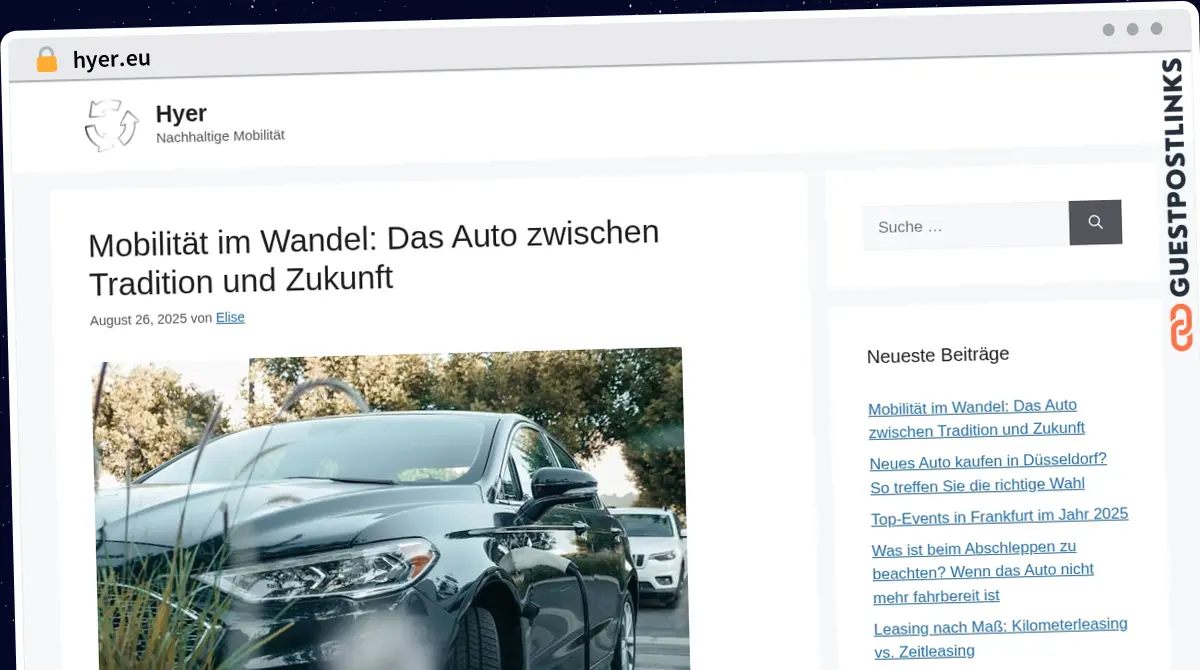The height and width of the screenshot is (670, 1200).
Task: Open Top-Events in Frankfurt im Jahr 2025
Action: pos(999,516)
